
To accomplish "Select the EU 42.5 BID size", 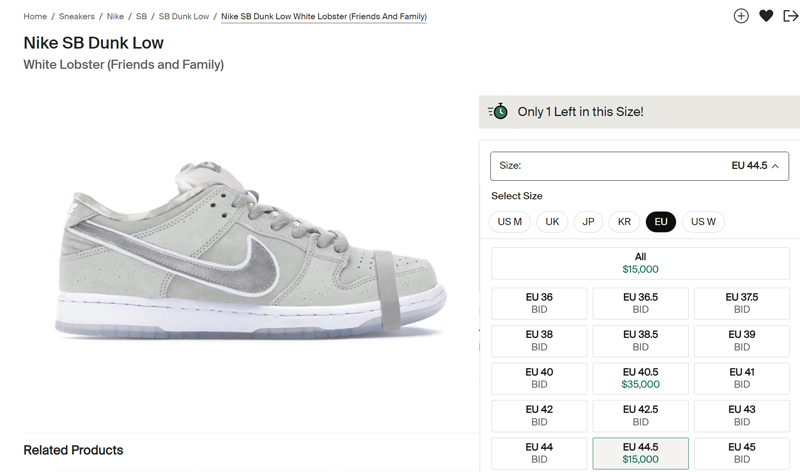I will pyautogui.click(x=640, y=415).
